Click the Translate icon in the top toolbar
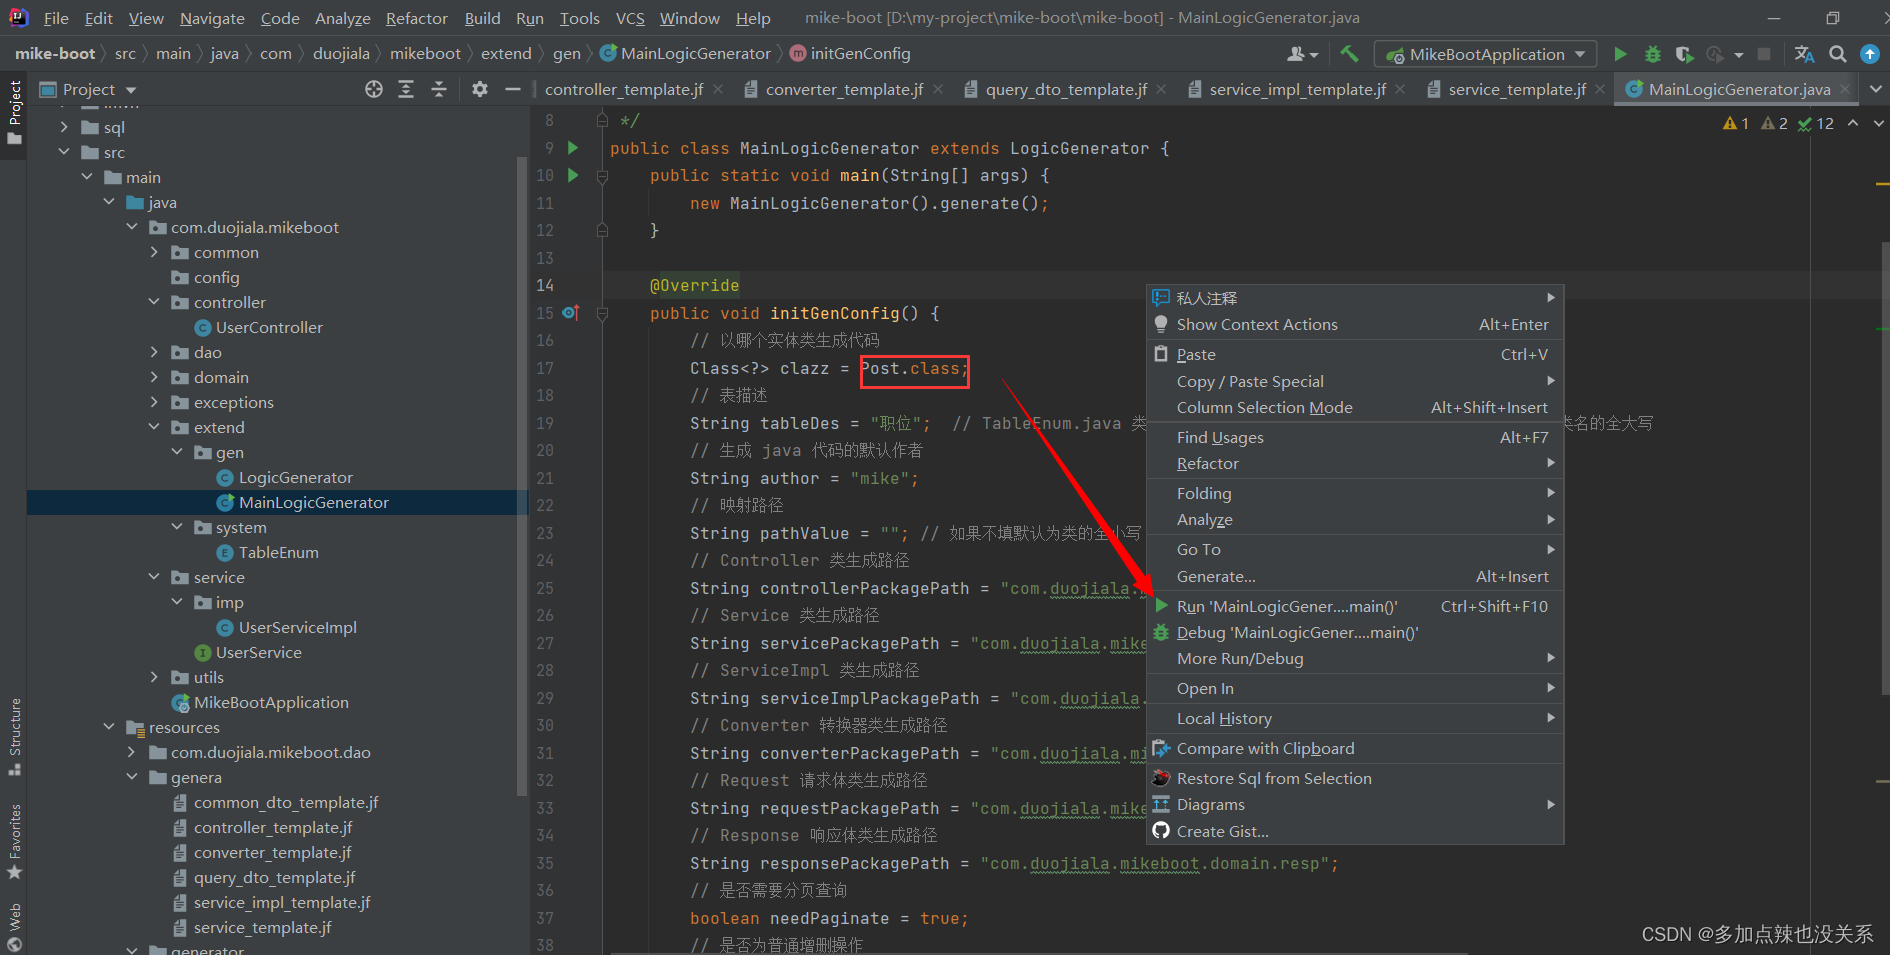Screen dimensions: 1890x955 [1804, 54]
